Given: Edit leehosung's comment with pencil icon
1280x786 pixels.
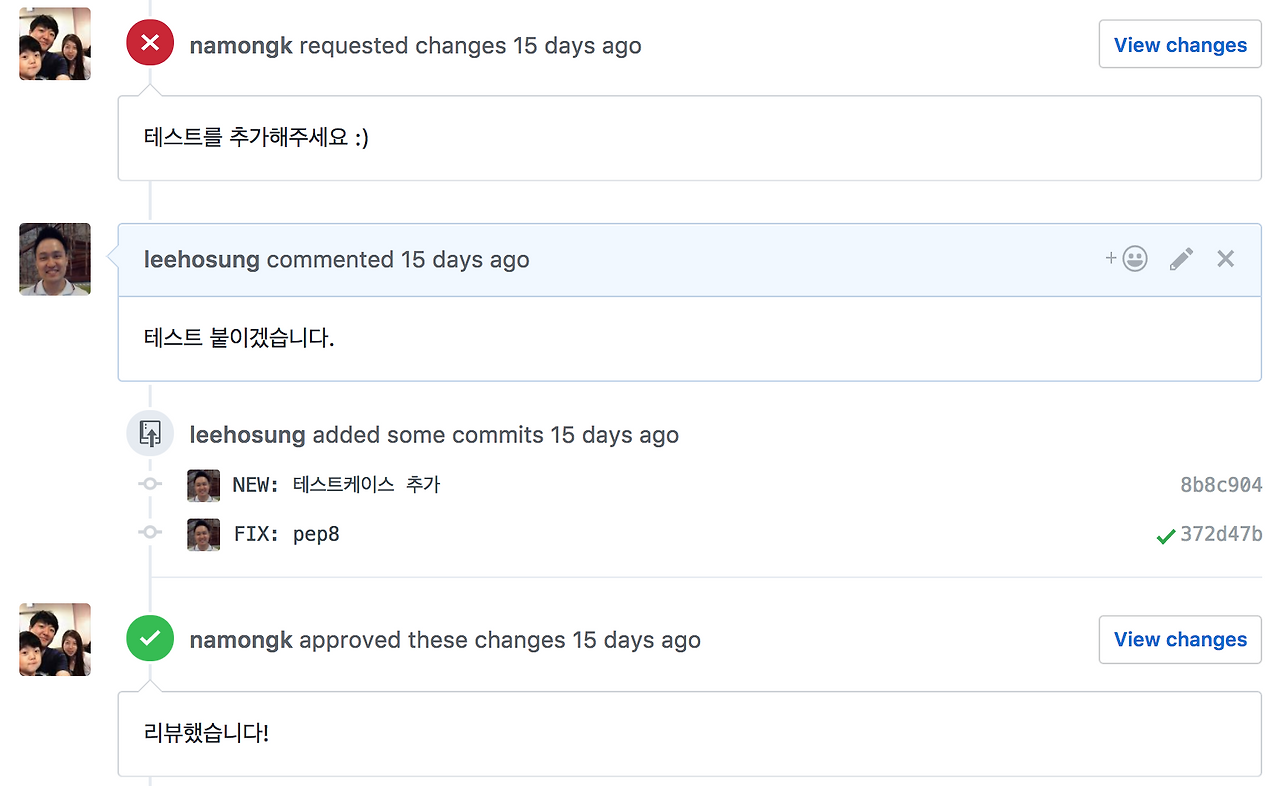Looking at the screenshot, I should pyautogui.click(x=1181, y=259).
